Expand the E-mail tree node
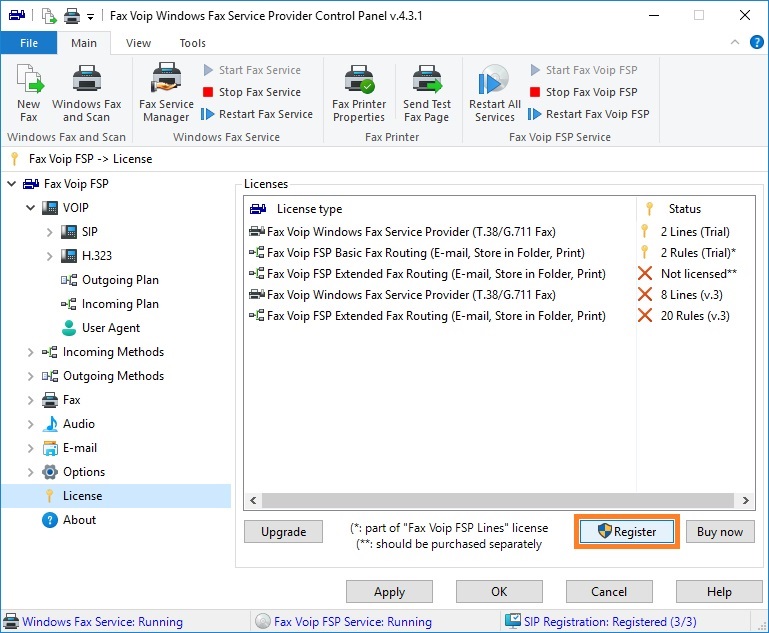This screenshot has width=769, height=633. pyautogui.click(x=30, y=448)
